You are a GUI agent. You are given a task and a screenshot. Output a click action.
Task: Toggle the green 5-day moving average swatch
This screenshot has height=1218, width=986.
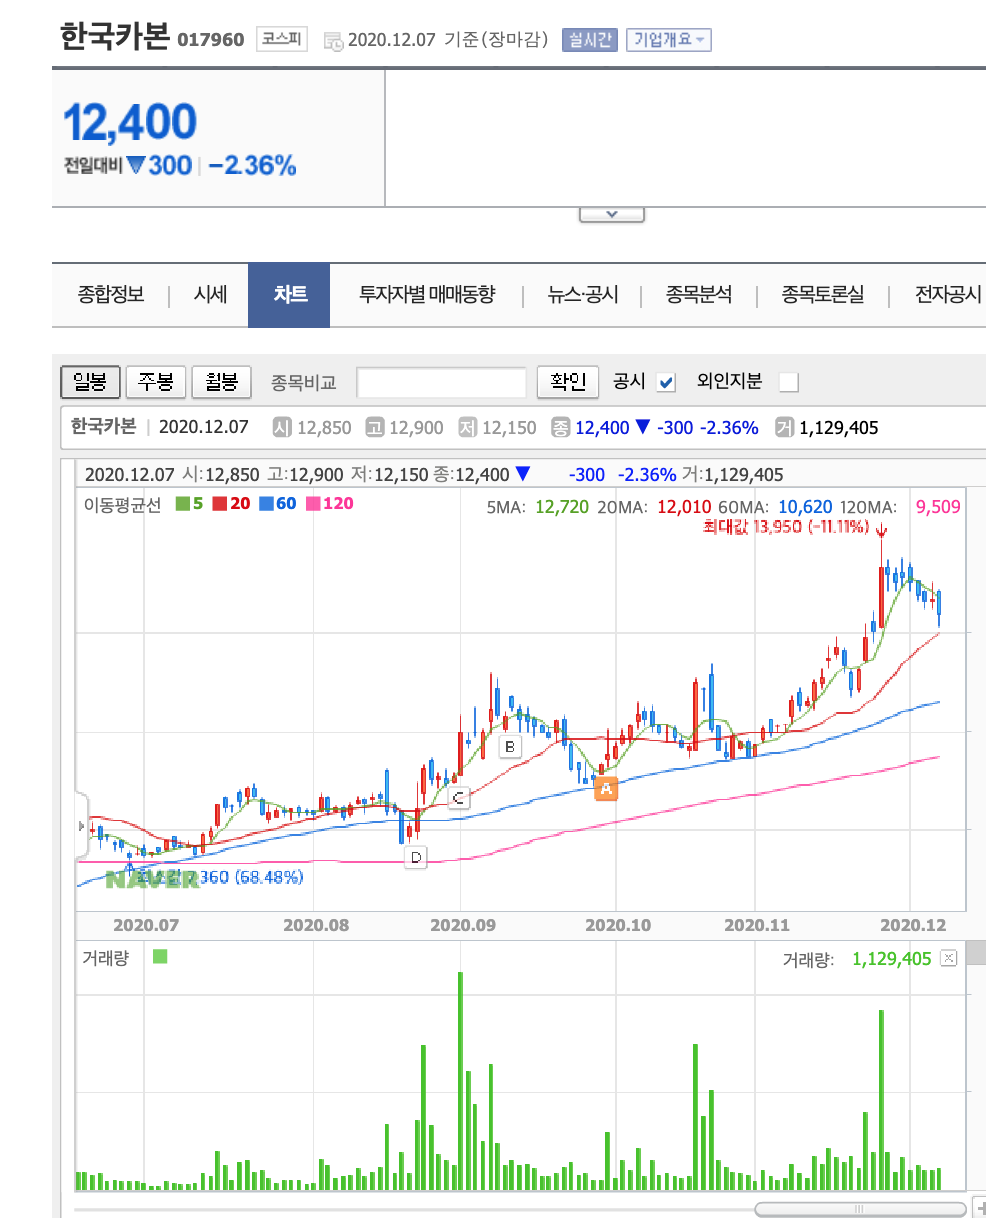coord(182,504)
